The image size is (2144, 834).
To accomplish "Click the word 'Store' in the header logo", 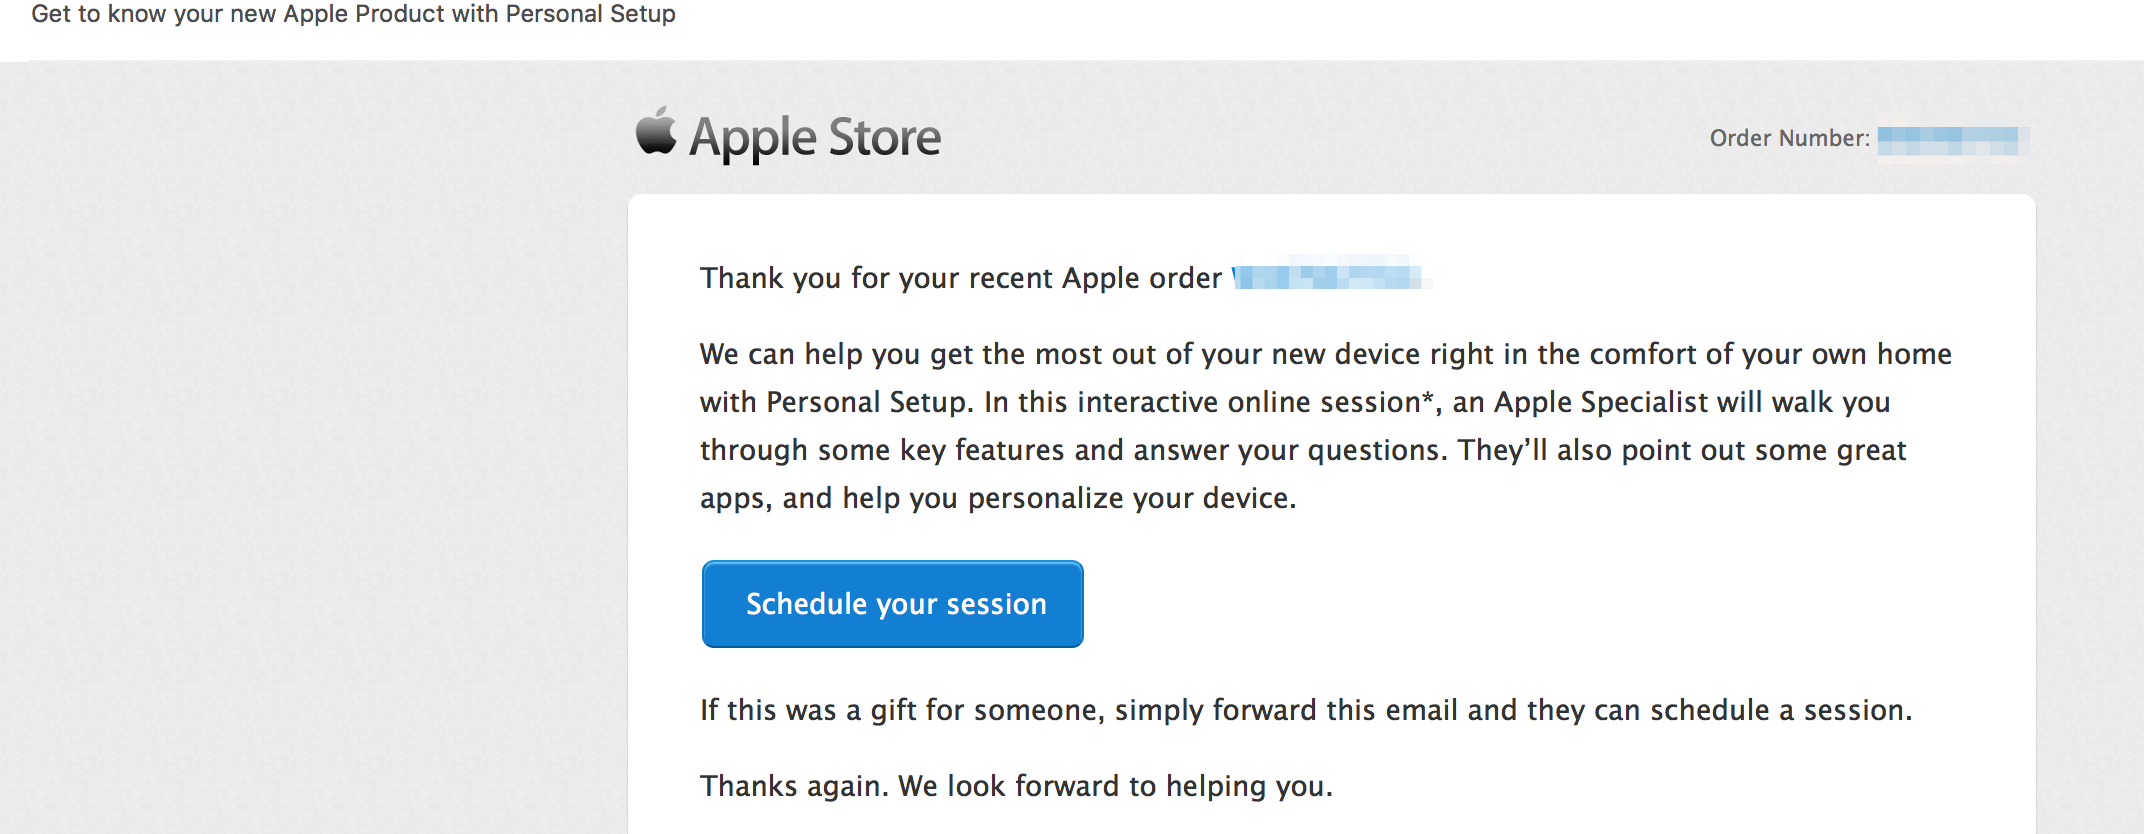I will [885, 137].
